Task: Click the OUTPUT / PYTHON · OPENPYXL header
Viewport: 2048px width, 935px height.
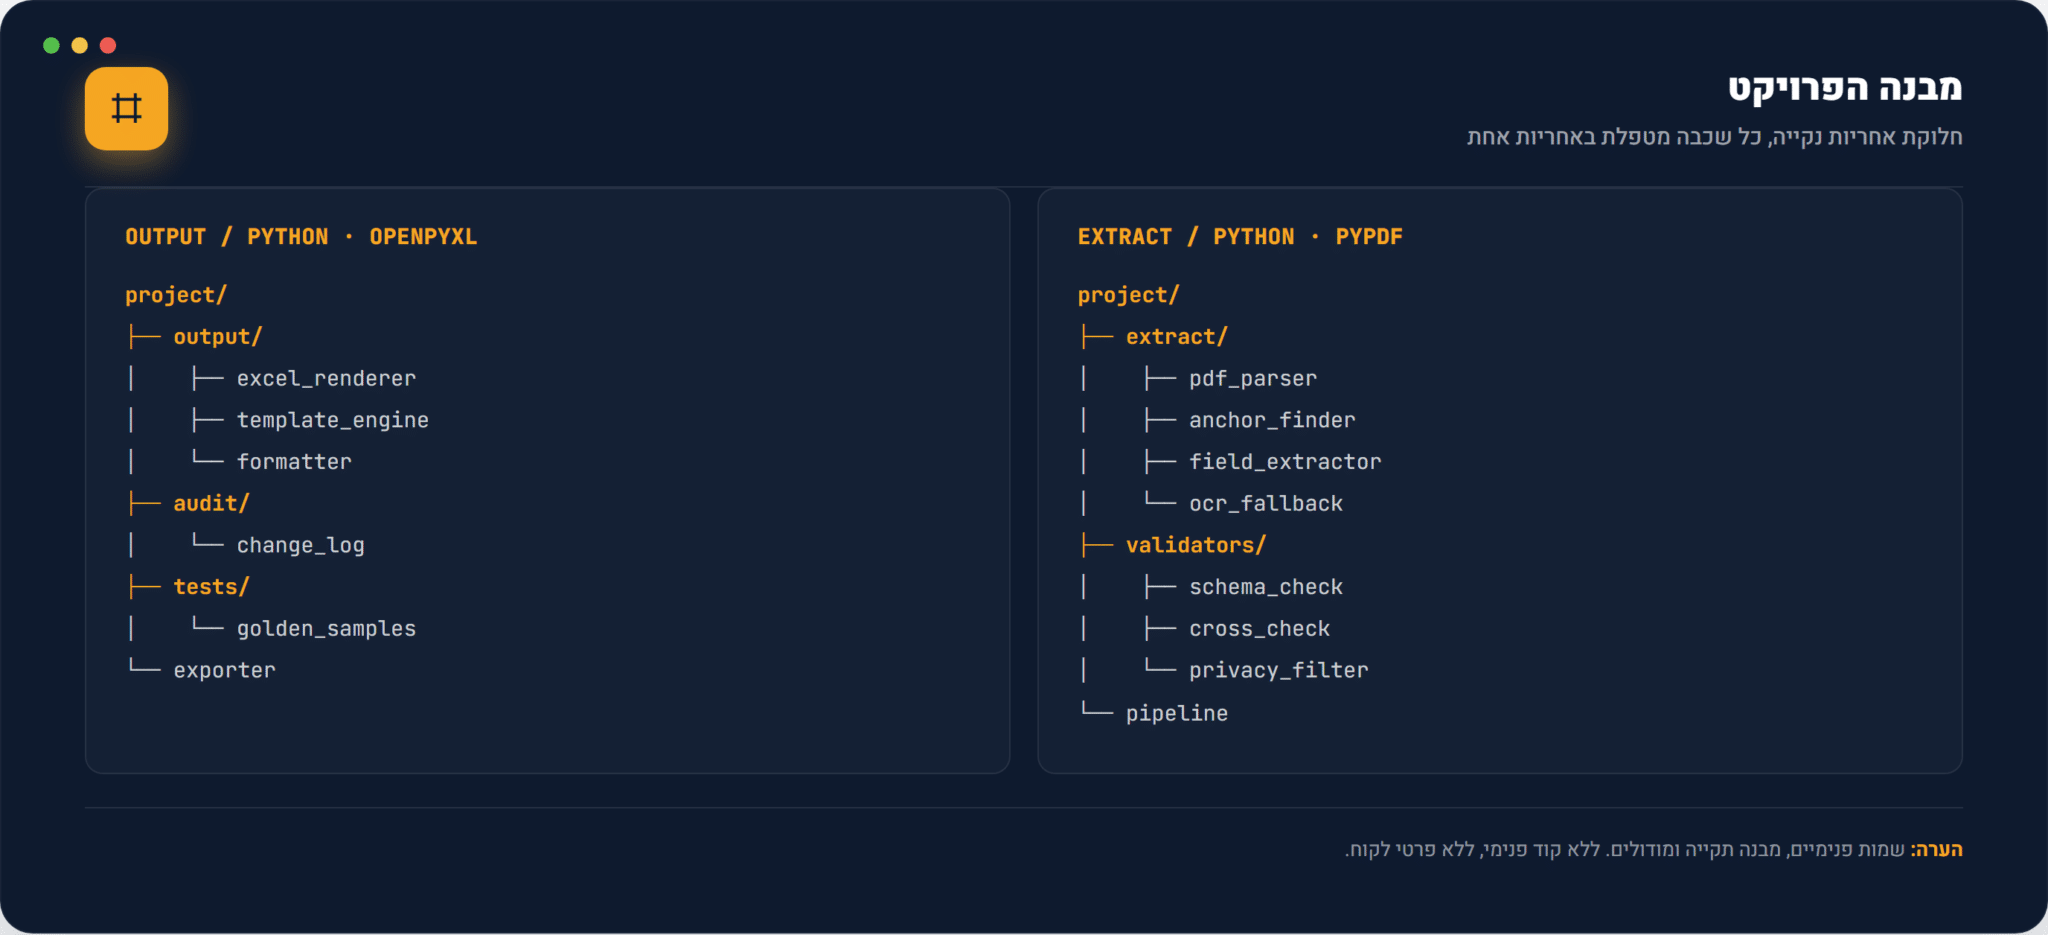Action: click(x=301, y=237)
